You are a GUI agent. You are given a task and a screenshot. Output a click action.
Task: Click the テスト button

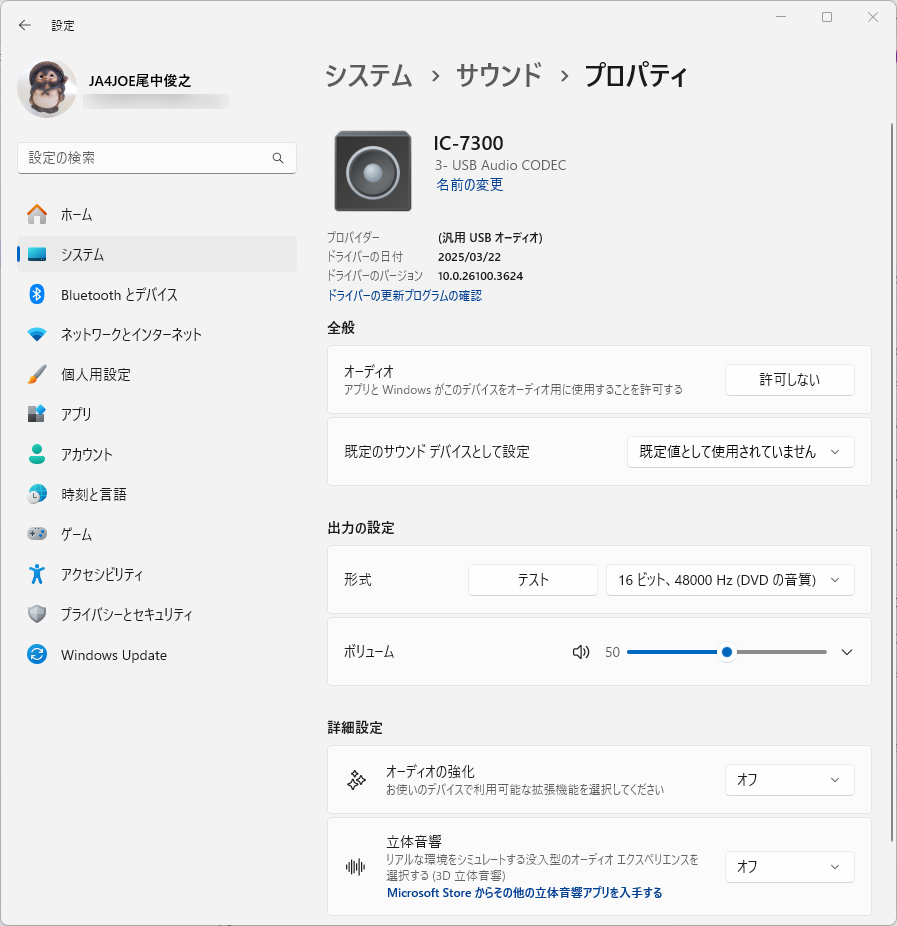click(x=533, y=580)
